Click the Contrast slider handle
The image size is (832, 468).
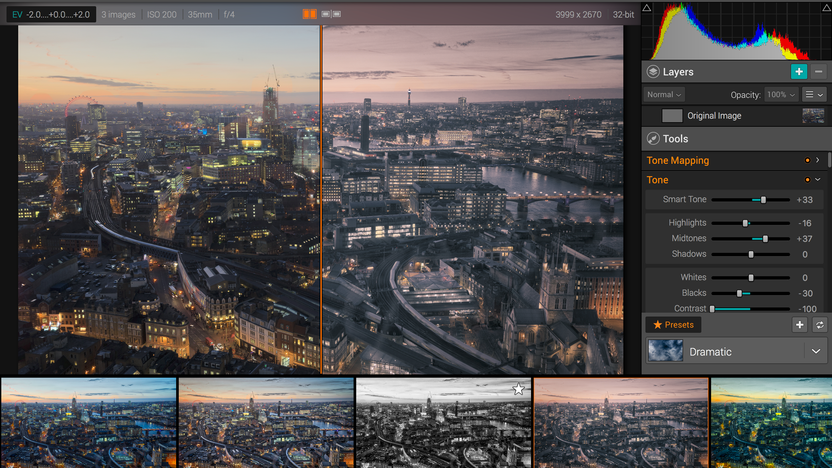(x=712, y=309)
